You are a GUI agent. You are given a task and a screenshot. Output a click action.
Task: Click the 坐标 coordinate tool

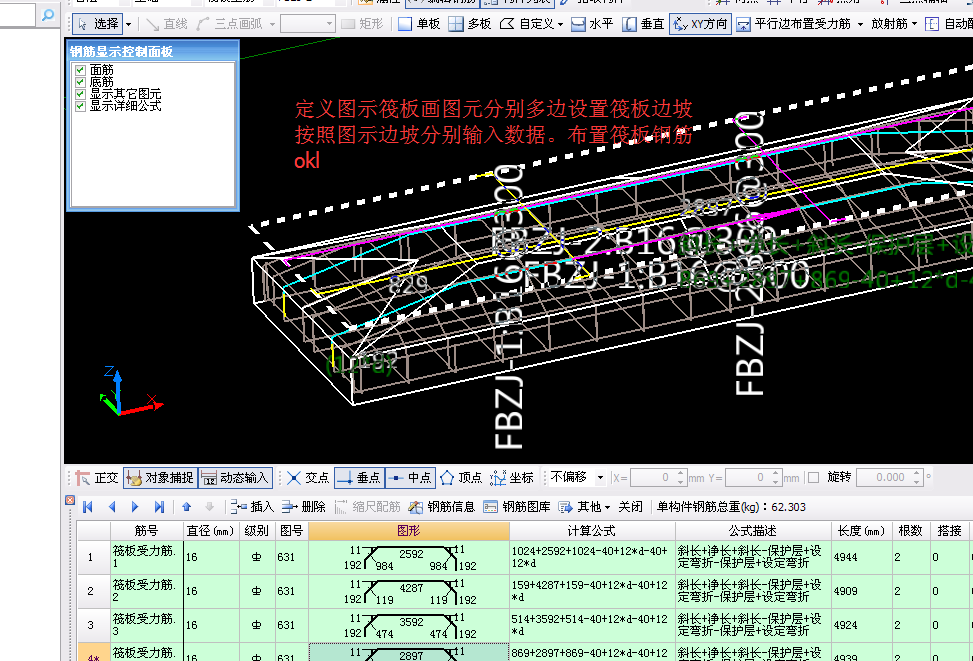512,477
